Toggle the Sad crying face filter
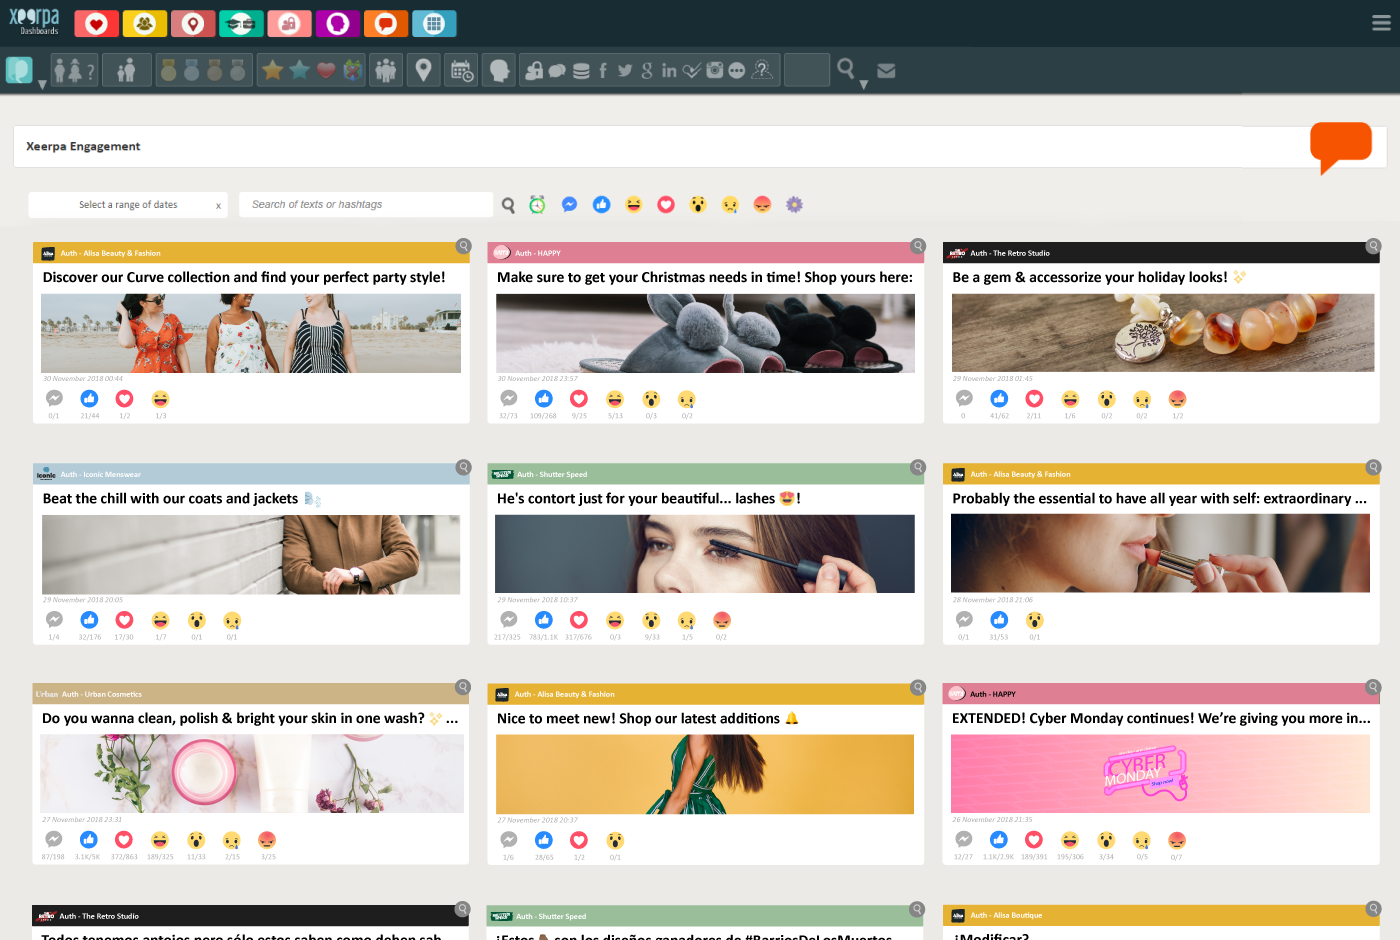 (x=730, y=204)
